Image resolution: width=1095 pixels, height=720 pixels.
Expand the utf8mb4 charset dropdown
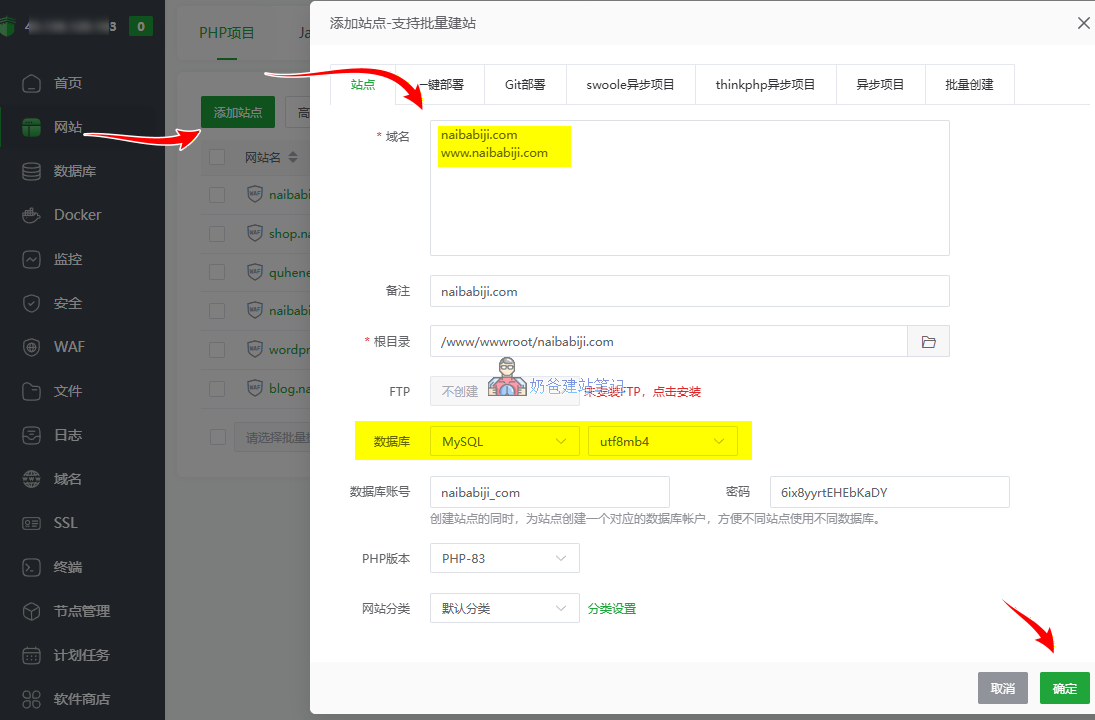click(x=662, y=440)
